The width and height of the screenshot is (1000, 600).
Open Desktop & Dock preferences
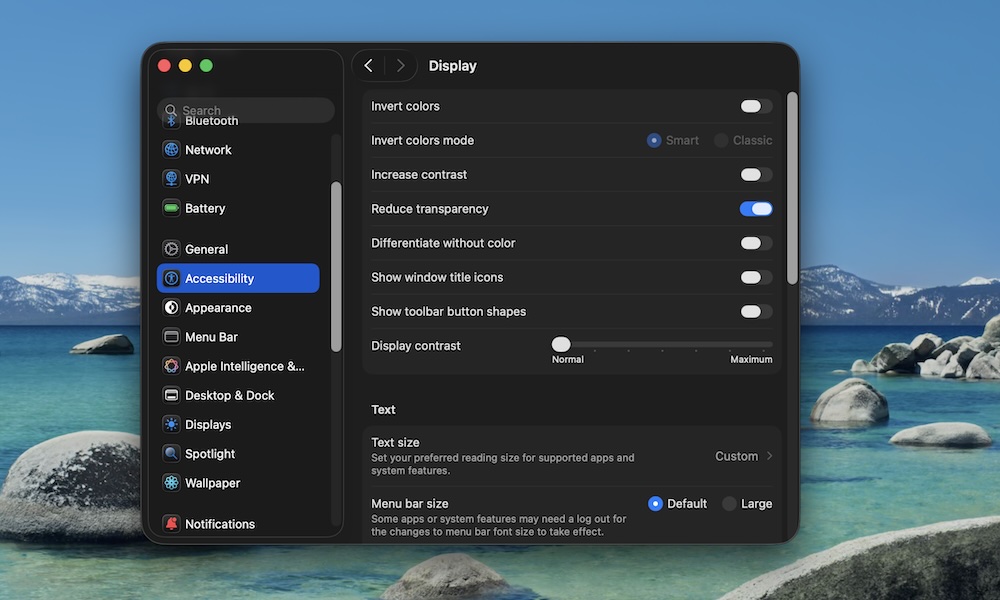[227, 395]
